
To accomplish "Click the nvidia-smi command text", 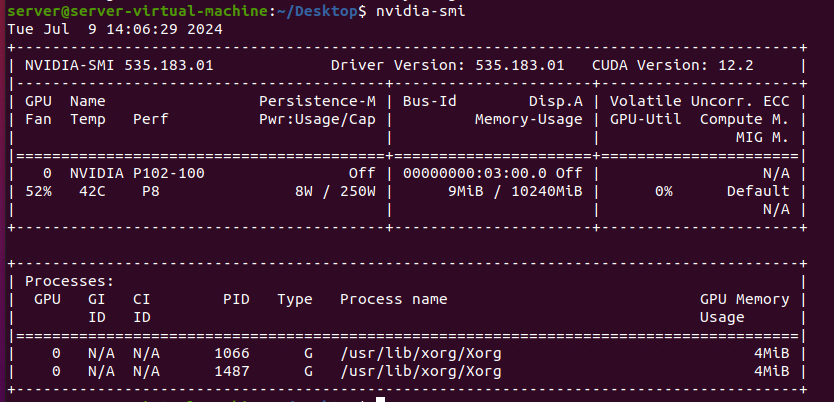I will pos(421,11).
